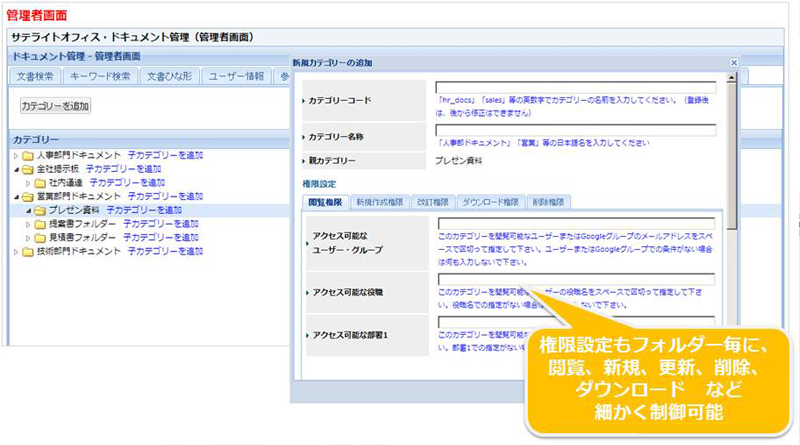The height and width of the screenshot is (445, 800).
Task: Click the 人事部門ドキュメント folder icon
Action: [x=27, y=156]
